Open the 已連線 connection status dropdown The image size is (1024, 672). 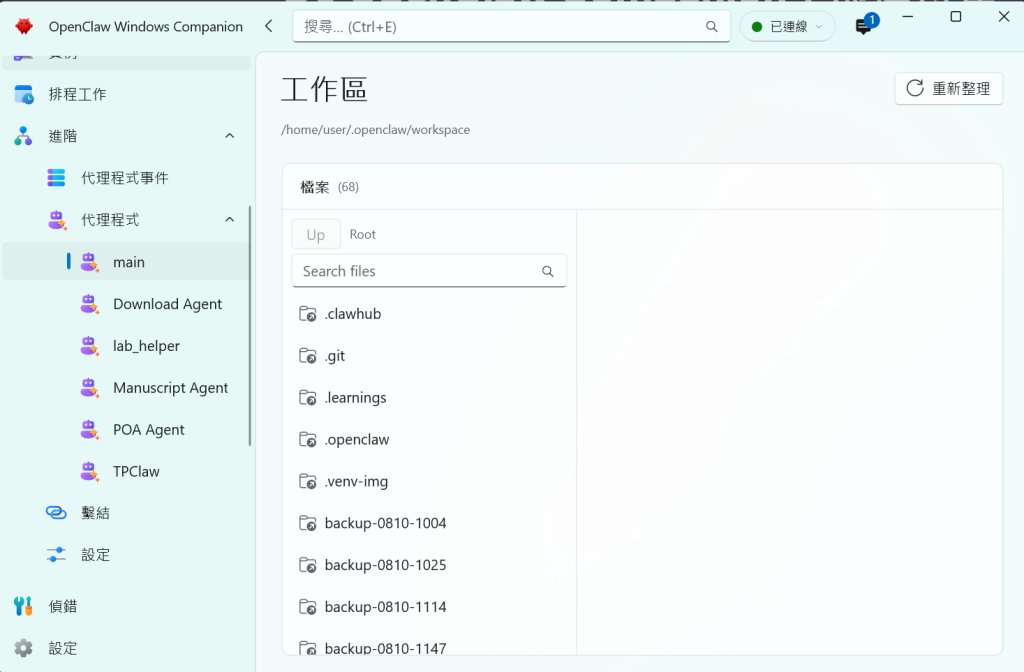[x=788, y=27]
